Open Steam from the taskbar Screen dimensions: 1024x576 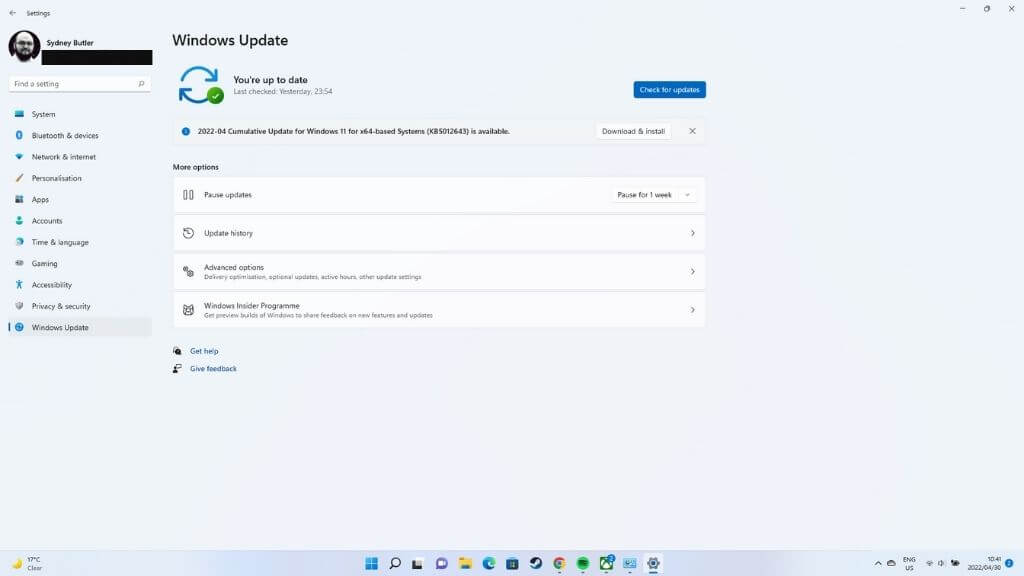click(x=536, y=563)
